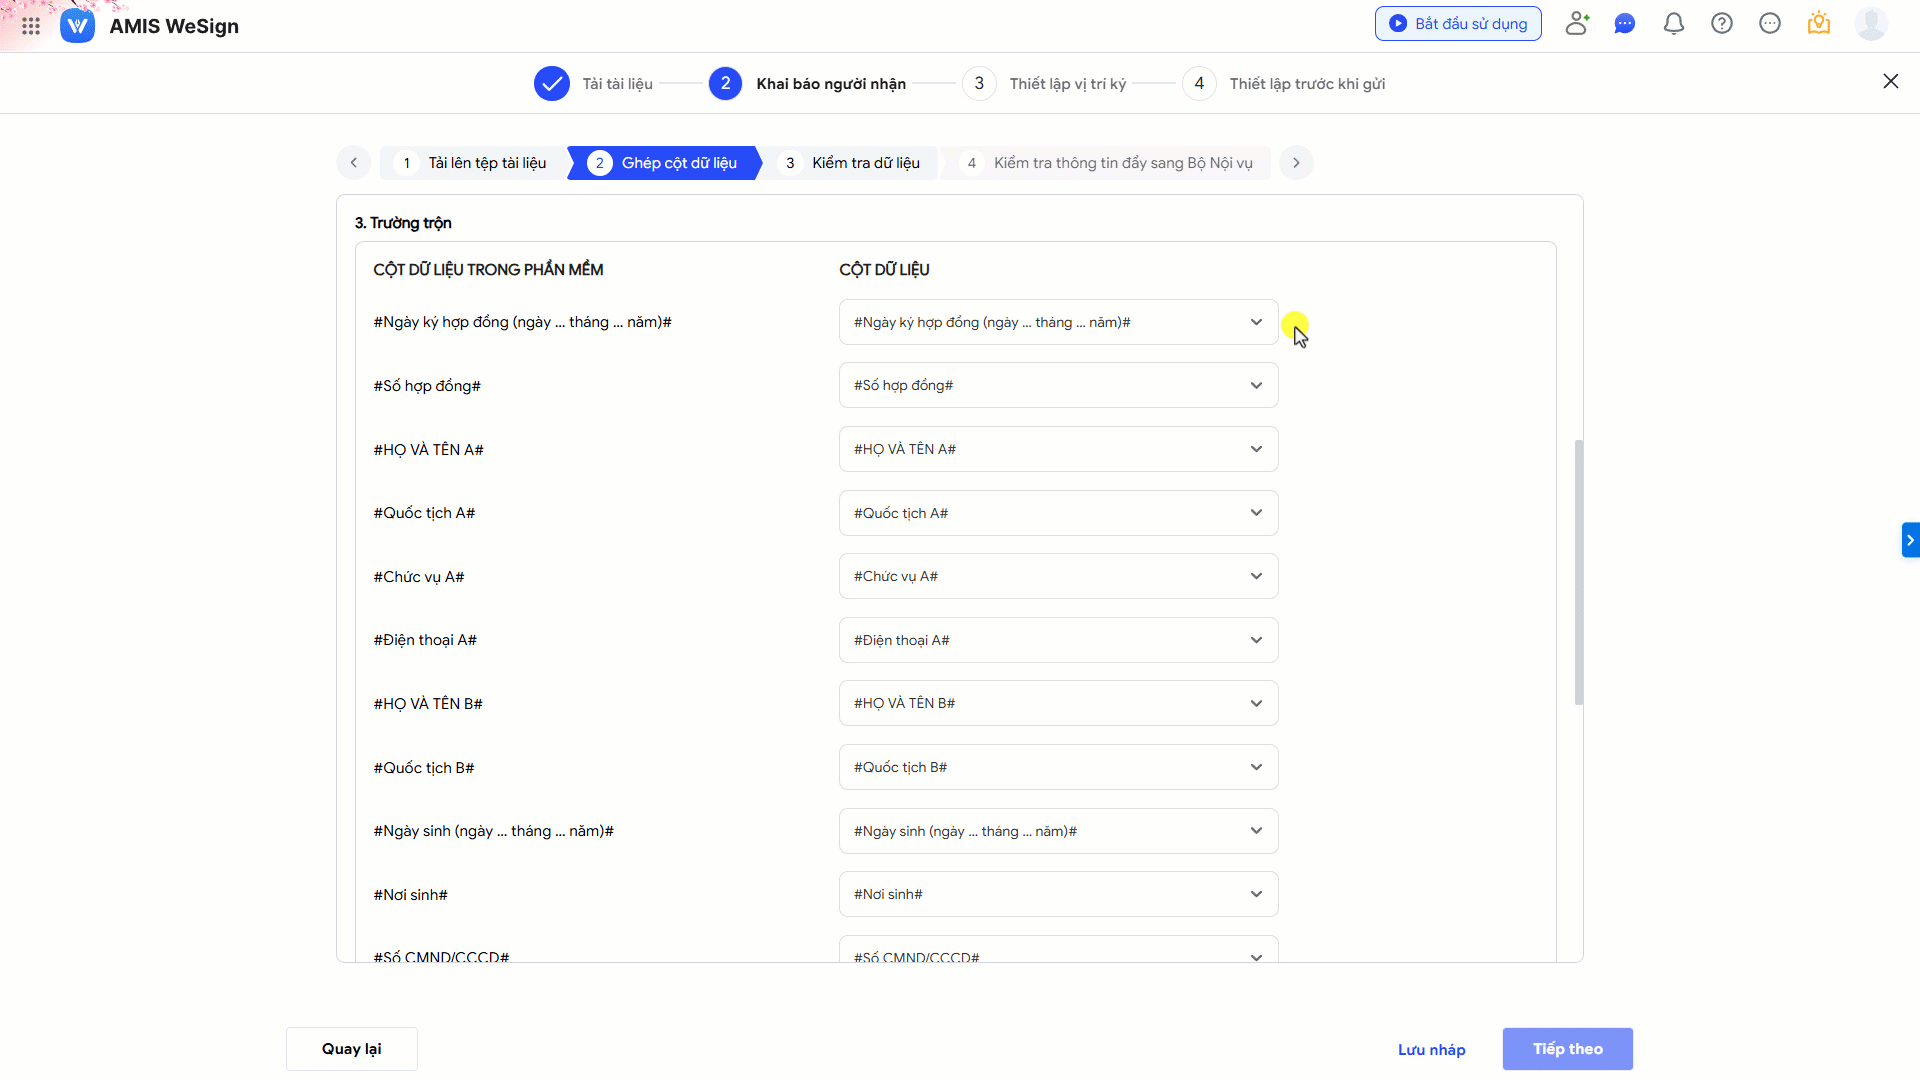The height and width of the screenshot is (1080, 1920).
Task: Open the chat messages icon
Action: [x=1625, y=23]
